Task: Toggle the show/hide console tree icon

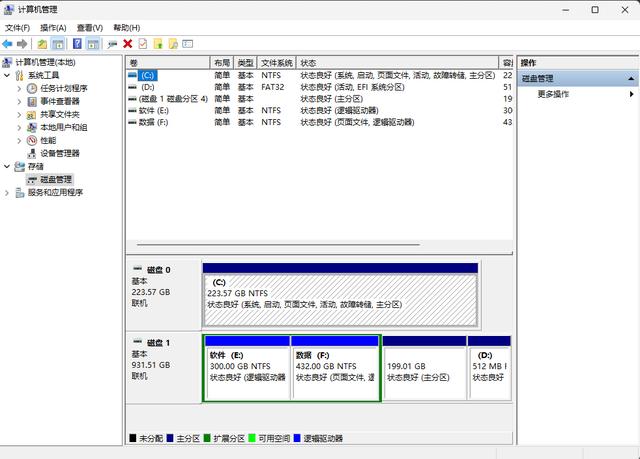Action: click(58, 44)
